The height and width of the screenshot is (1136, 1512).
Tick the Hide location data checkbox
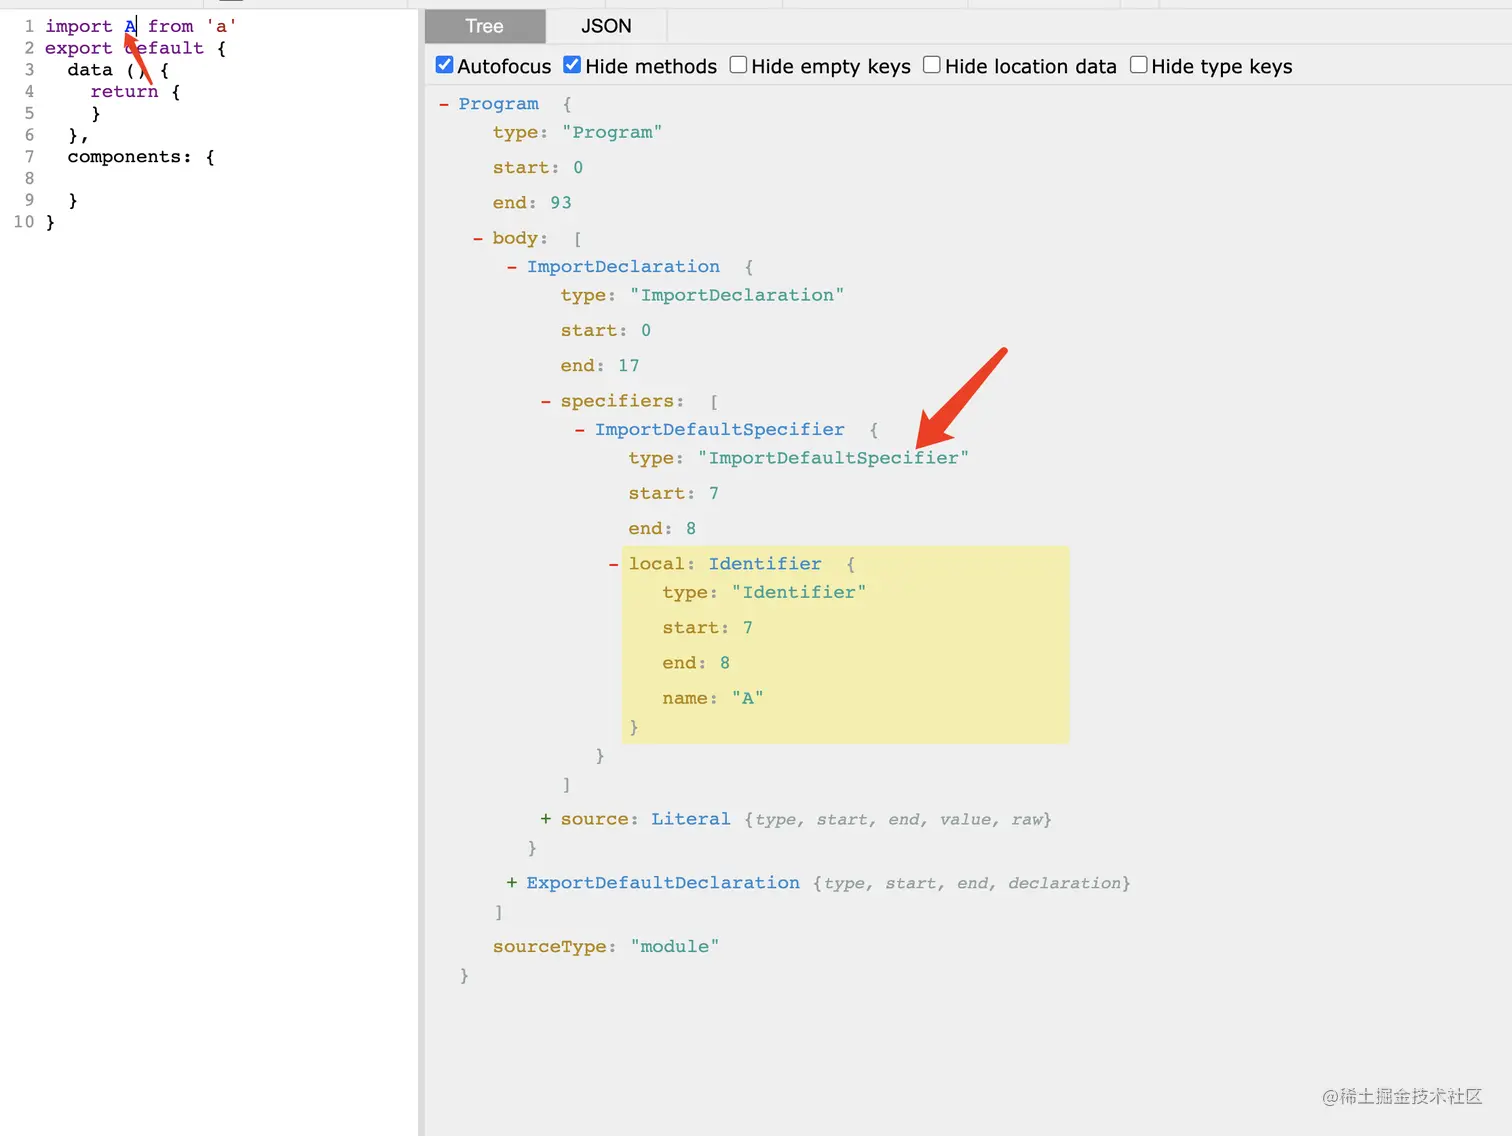[932, 65]
